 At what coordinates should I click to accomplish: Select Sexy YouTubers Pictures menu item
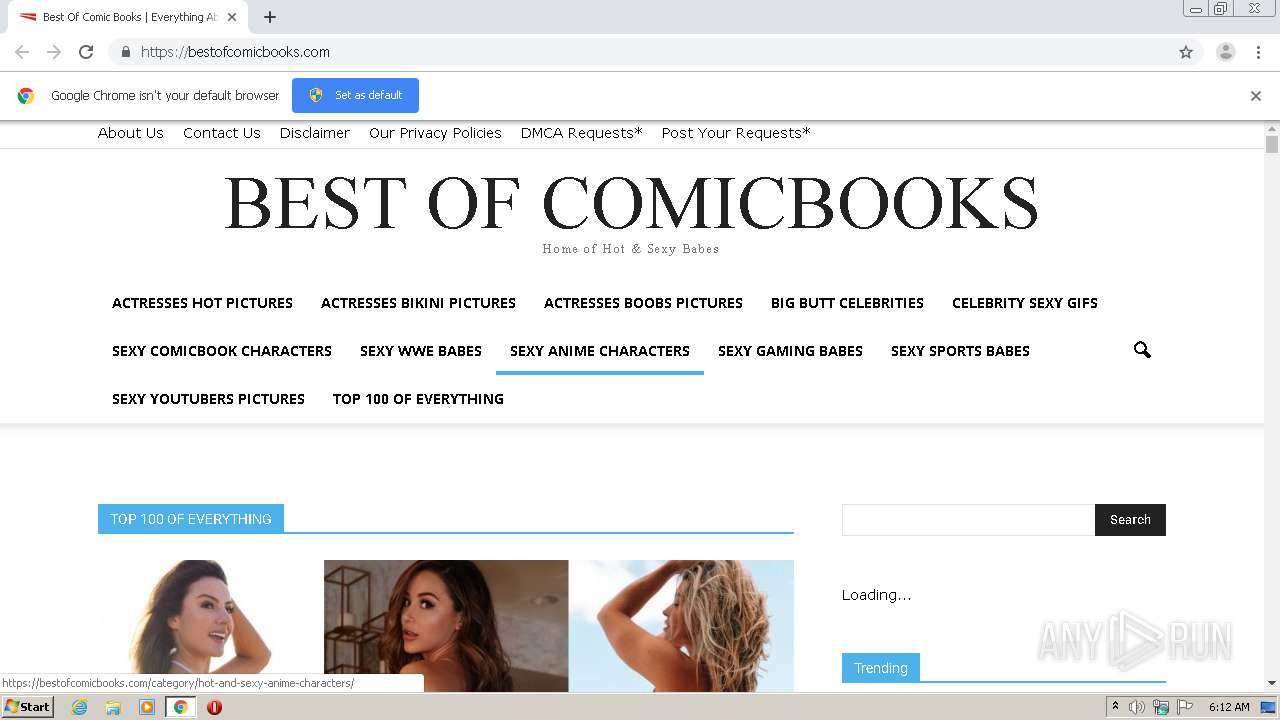208,399
